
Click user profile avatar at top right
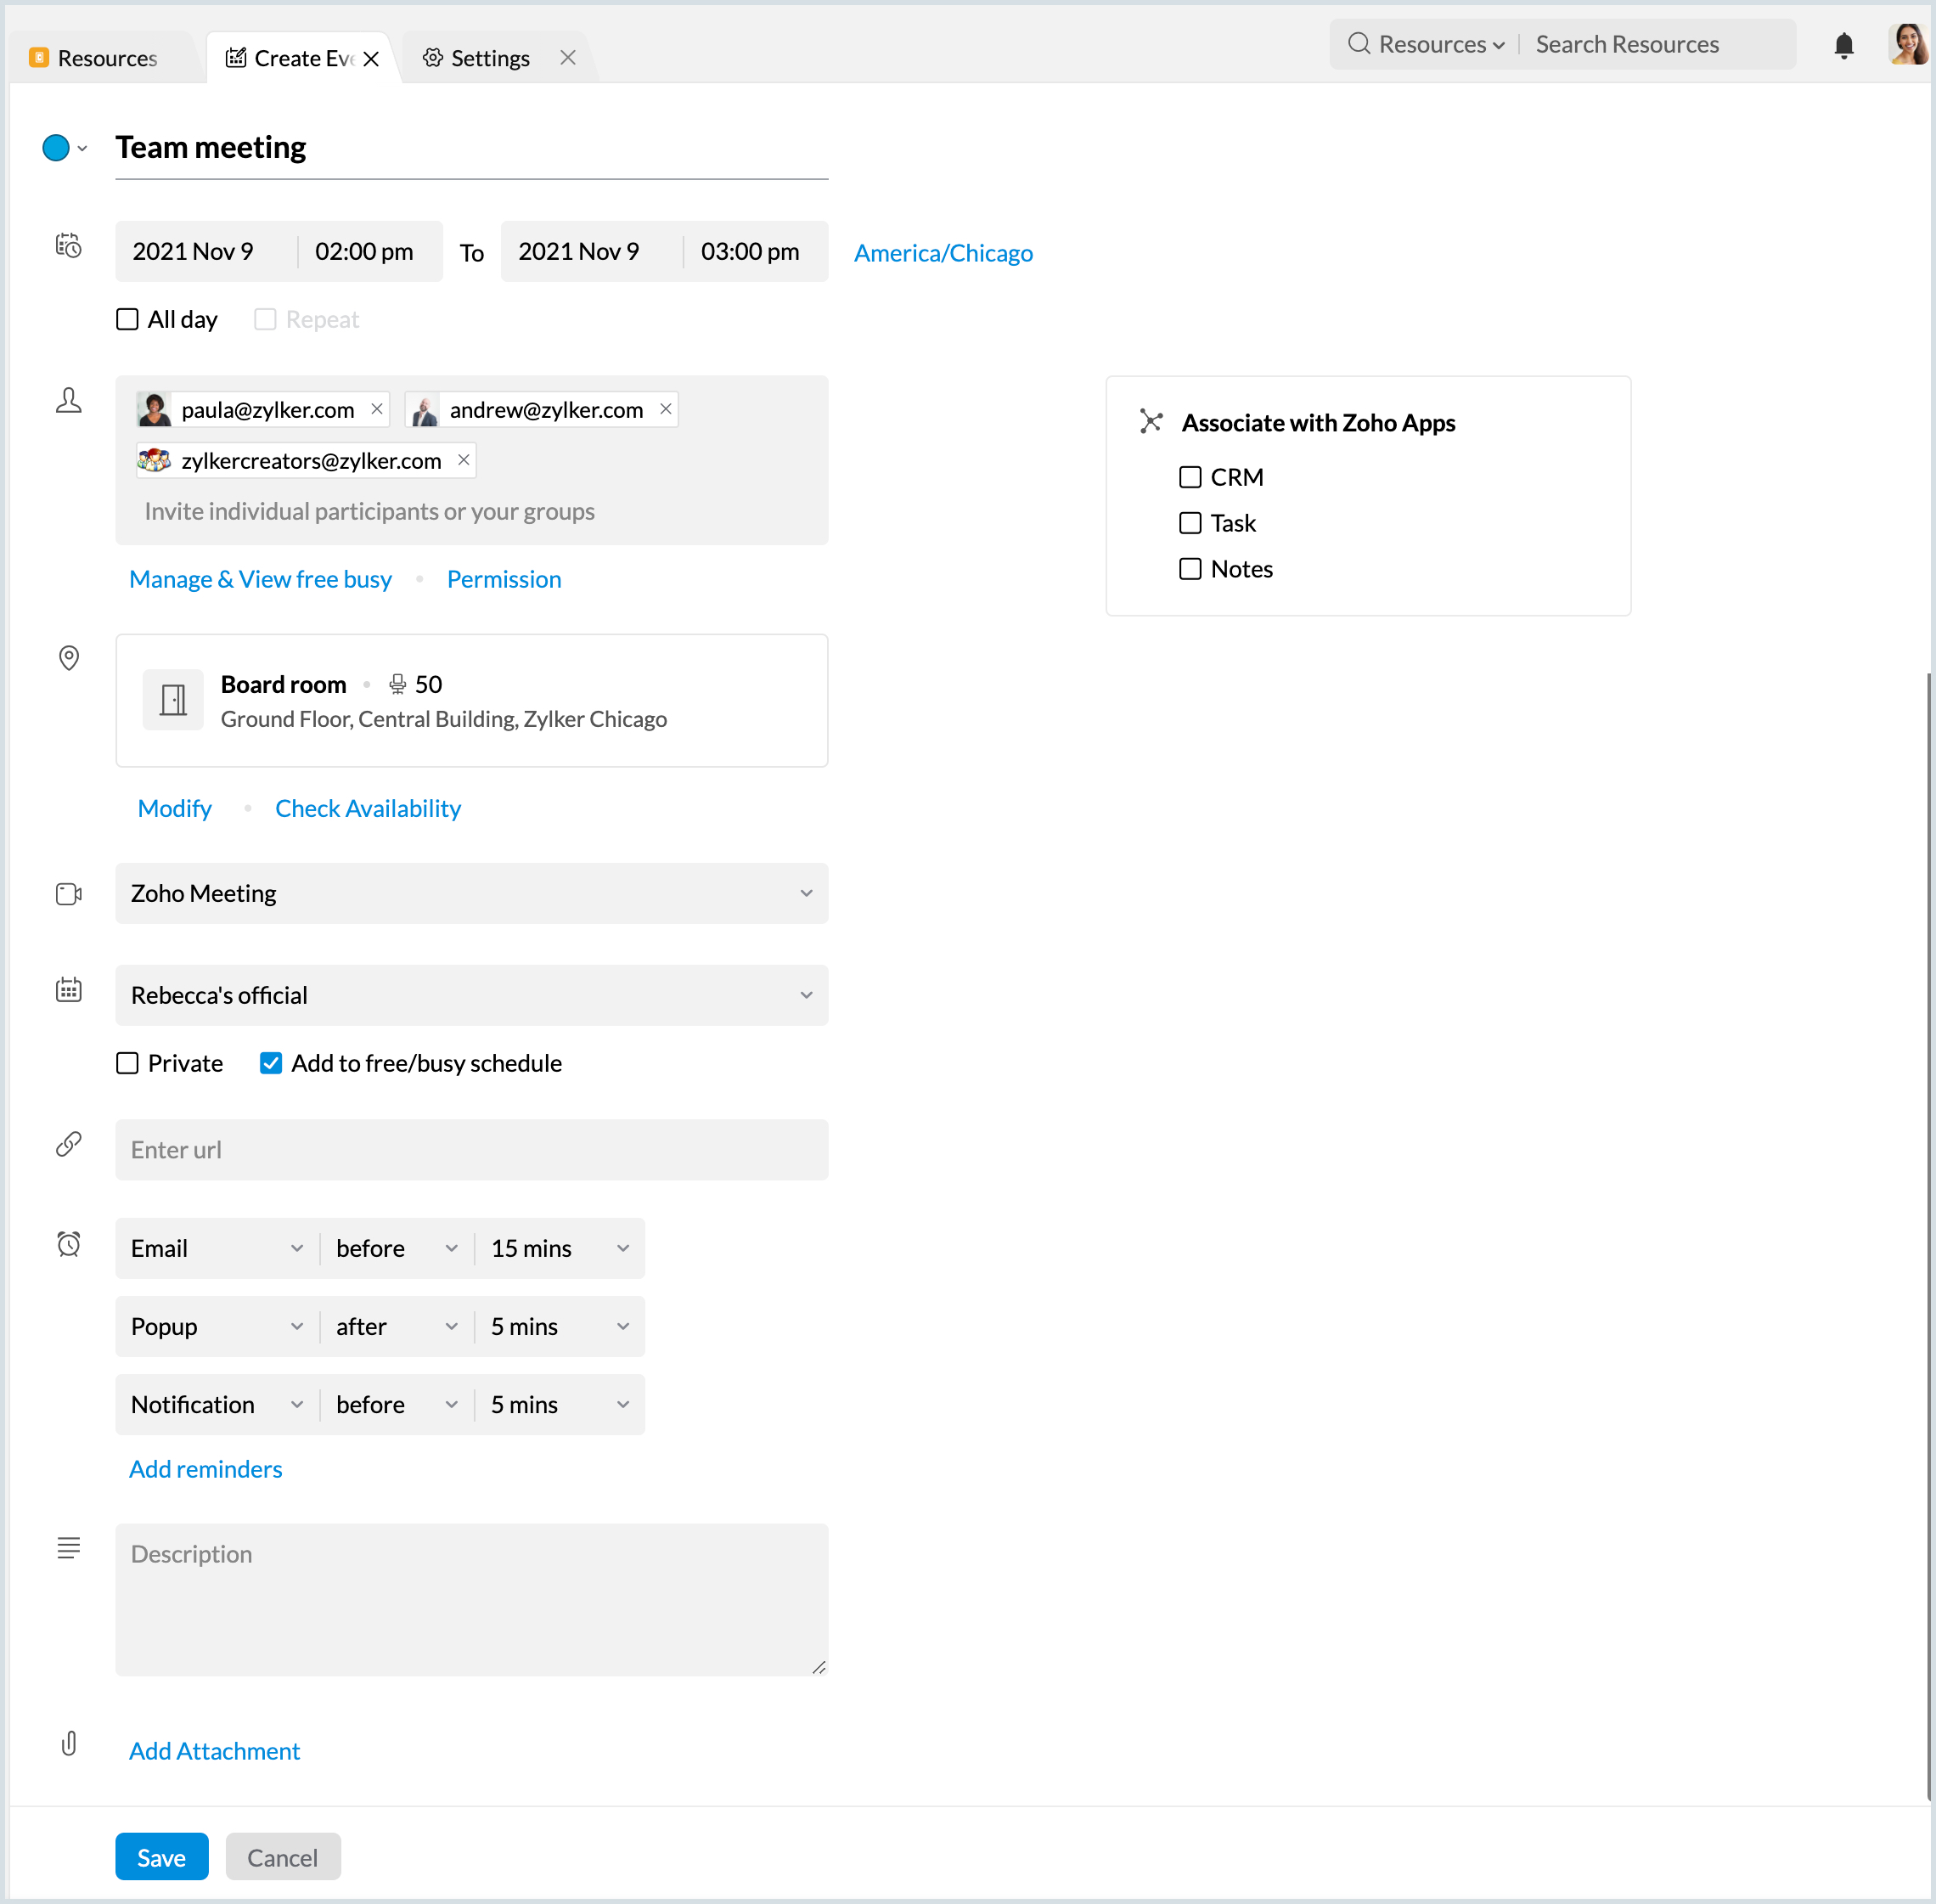pyautogui.click(x=1908, y=44)
